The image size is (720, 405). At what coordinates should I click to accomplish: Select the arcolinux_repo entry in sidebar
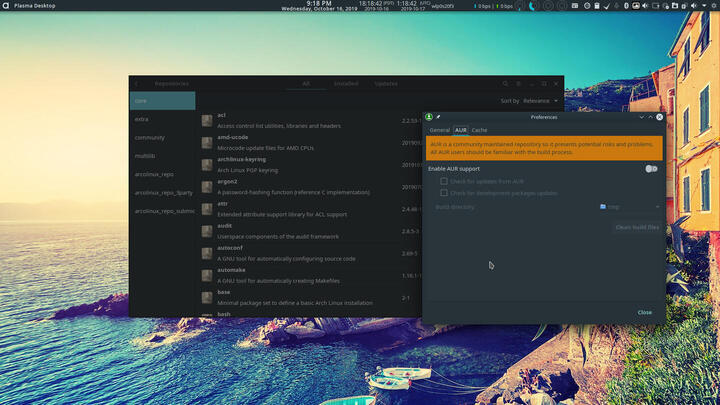(163, 174)
